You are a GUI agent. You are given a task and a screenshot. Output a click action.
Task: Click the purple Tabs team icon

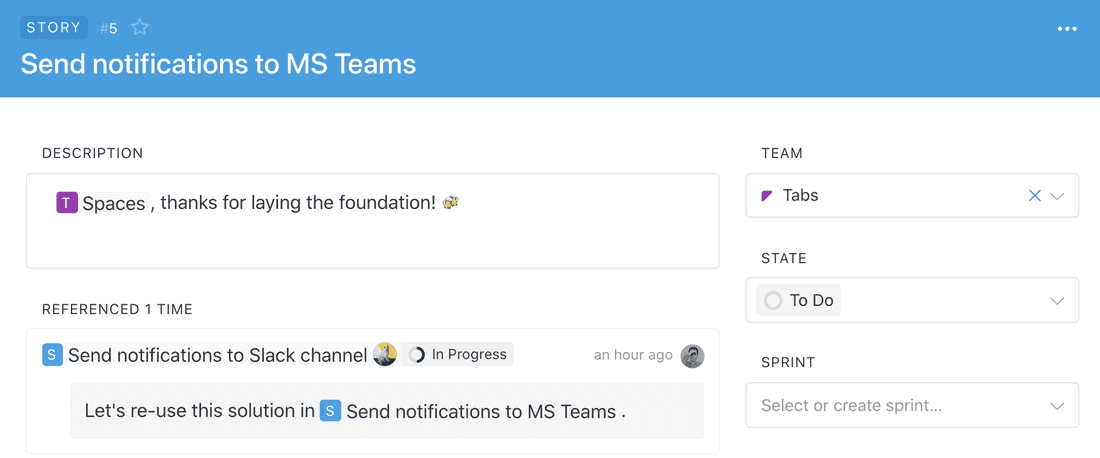(x=767, y=196)
